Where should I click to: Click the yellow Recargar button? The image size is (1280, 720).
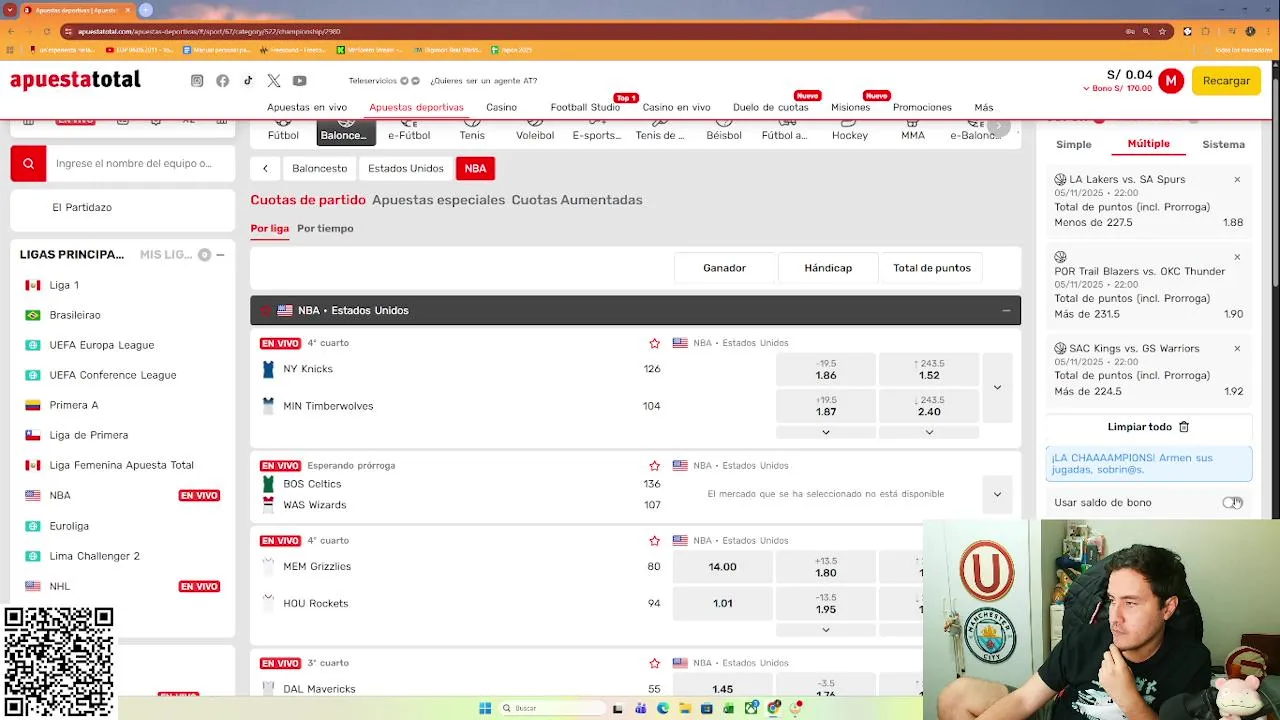pyautogui.click(x=1226, y=81)
